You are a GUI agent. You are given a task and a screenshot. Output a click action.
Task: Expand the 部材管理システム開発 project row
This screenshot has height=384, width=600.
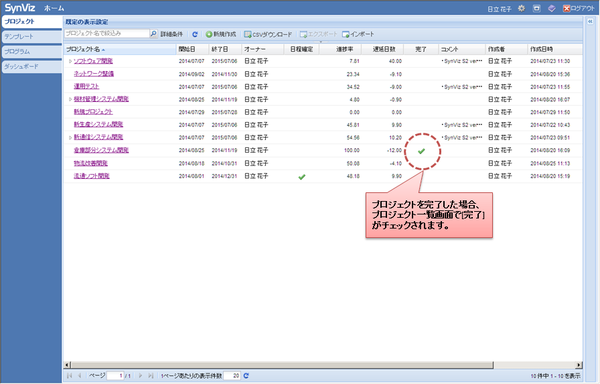(x=70, y=99)
